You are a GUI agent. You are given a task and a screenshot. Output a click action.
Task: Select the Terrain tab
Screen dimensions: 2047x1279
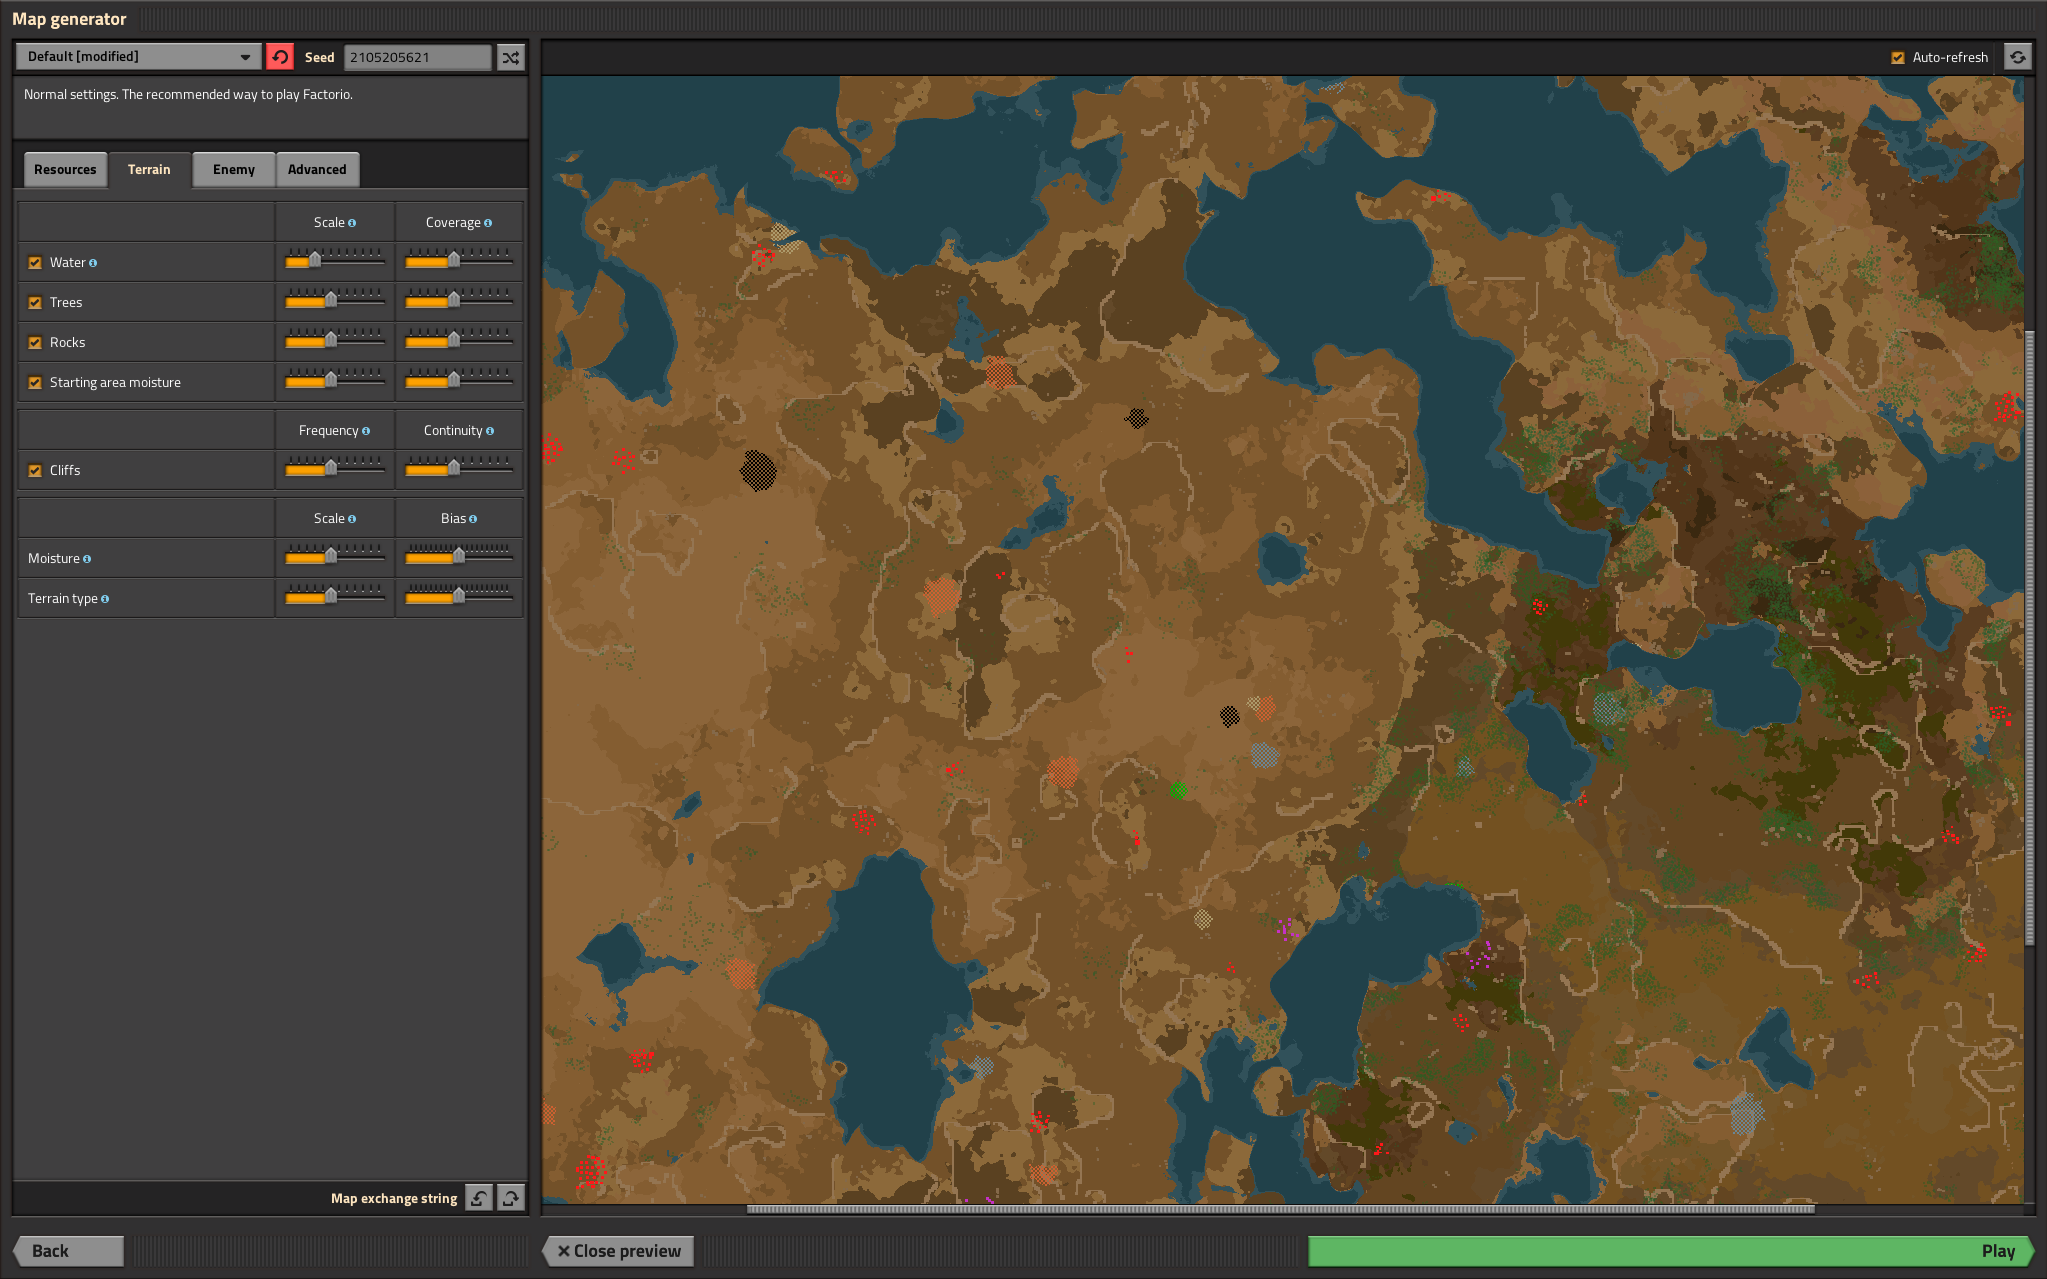[x=149, y=170]
